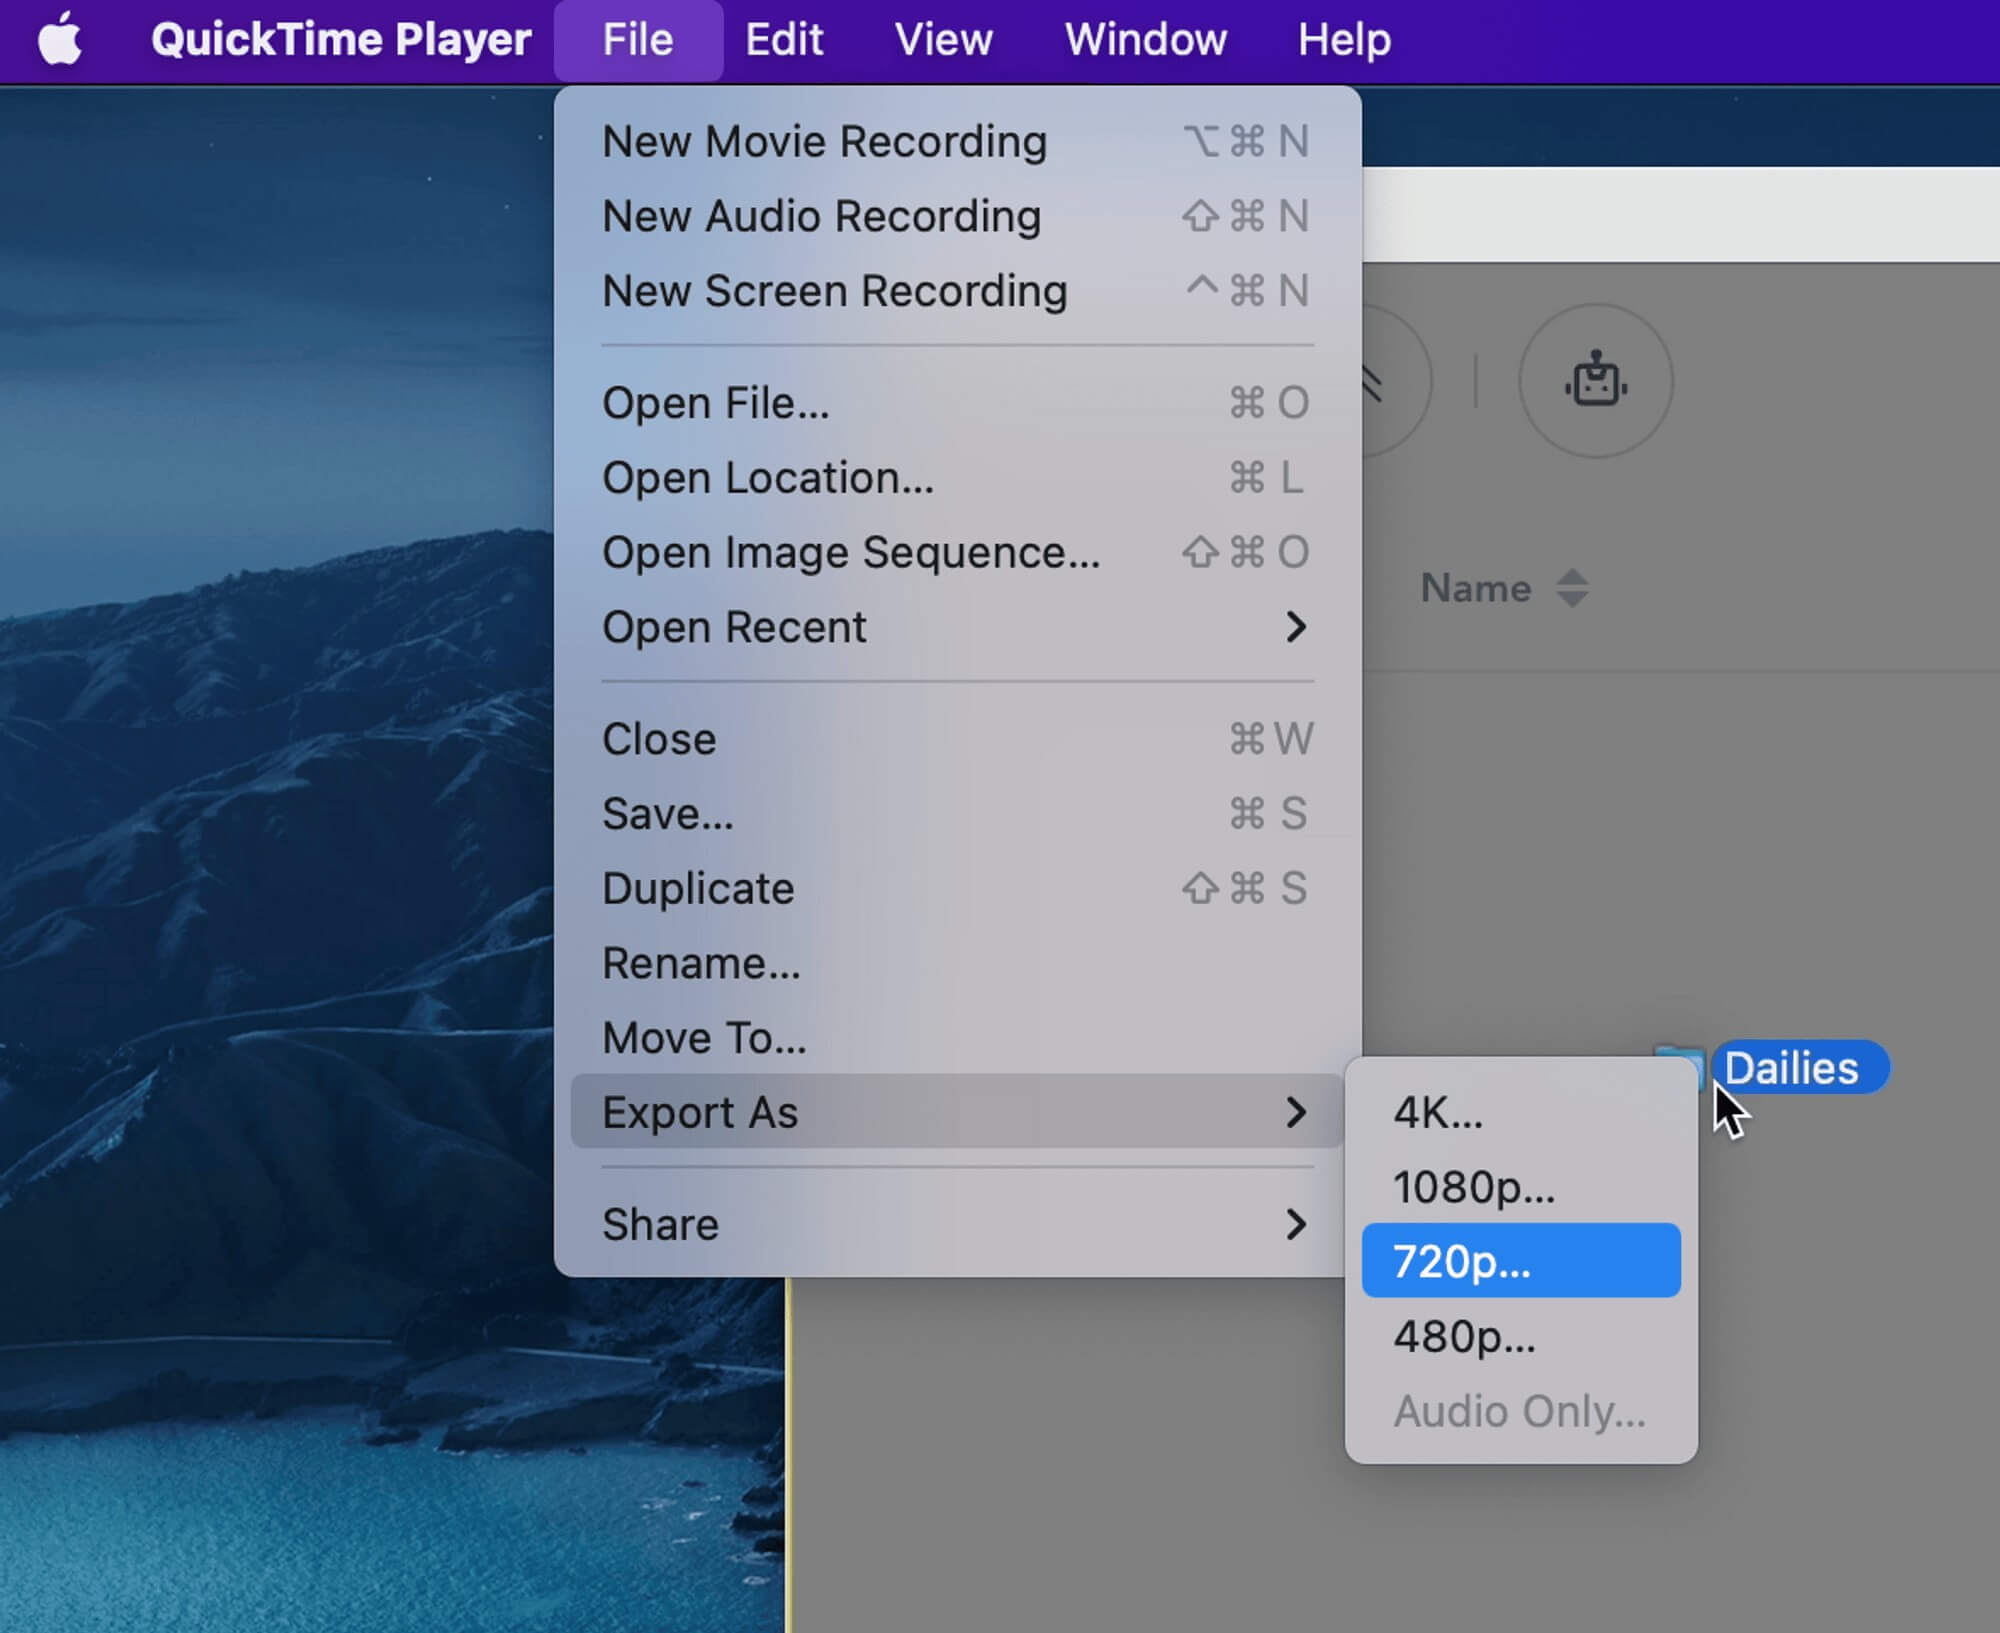
Task: Select Open Image Sequence
Action: click(851, 551)
